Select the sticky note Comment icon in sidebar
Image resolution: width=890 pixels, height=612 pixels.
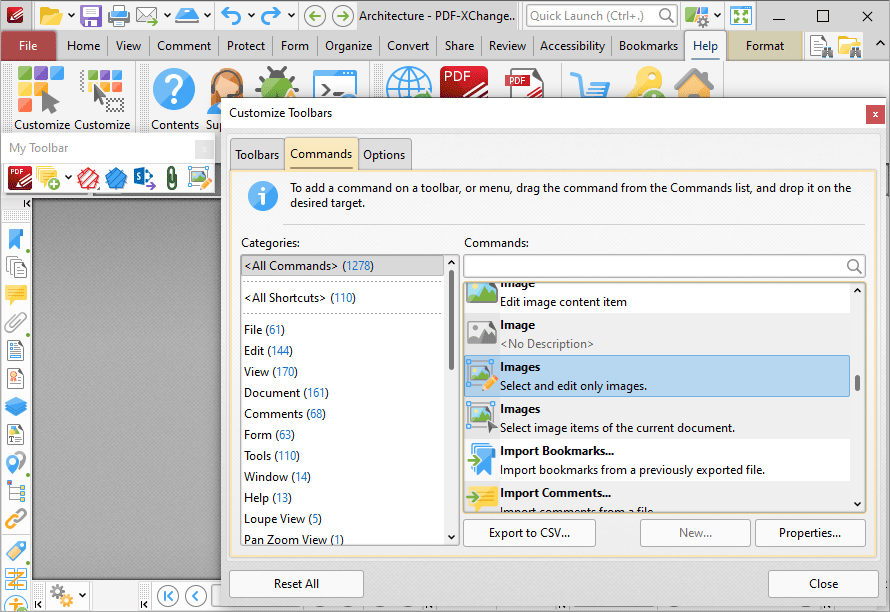click(x=14, y=294)
